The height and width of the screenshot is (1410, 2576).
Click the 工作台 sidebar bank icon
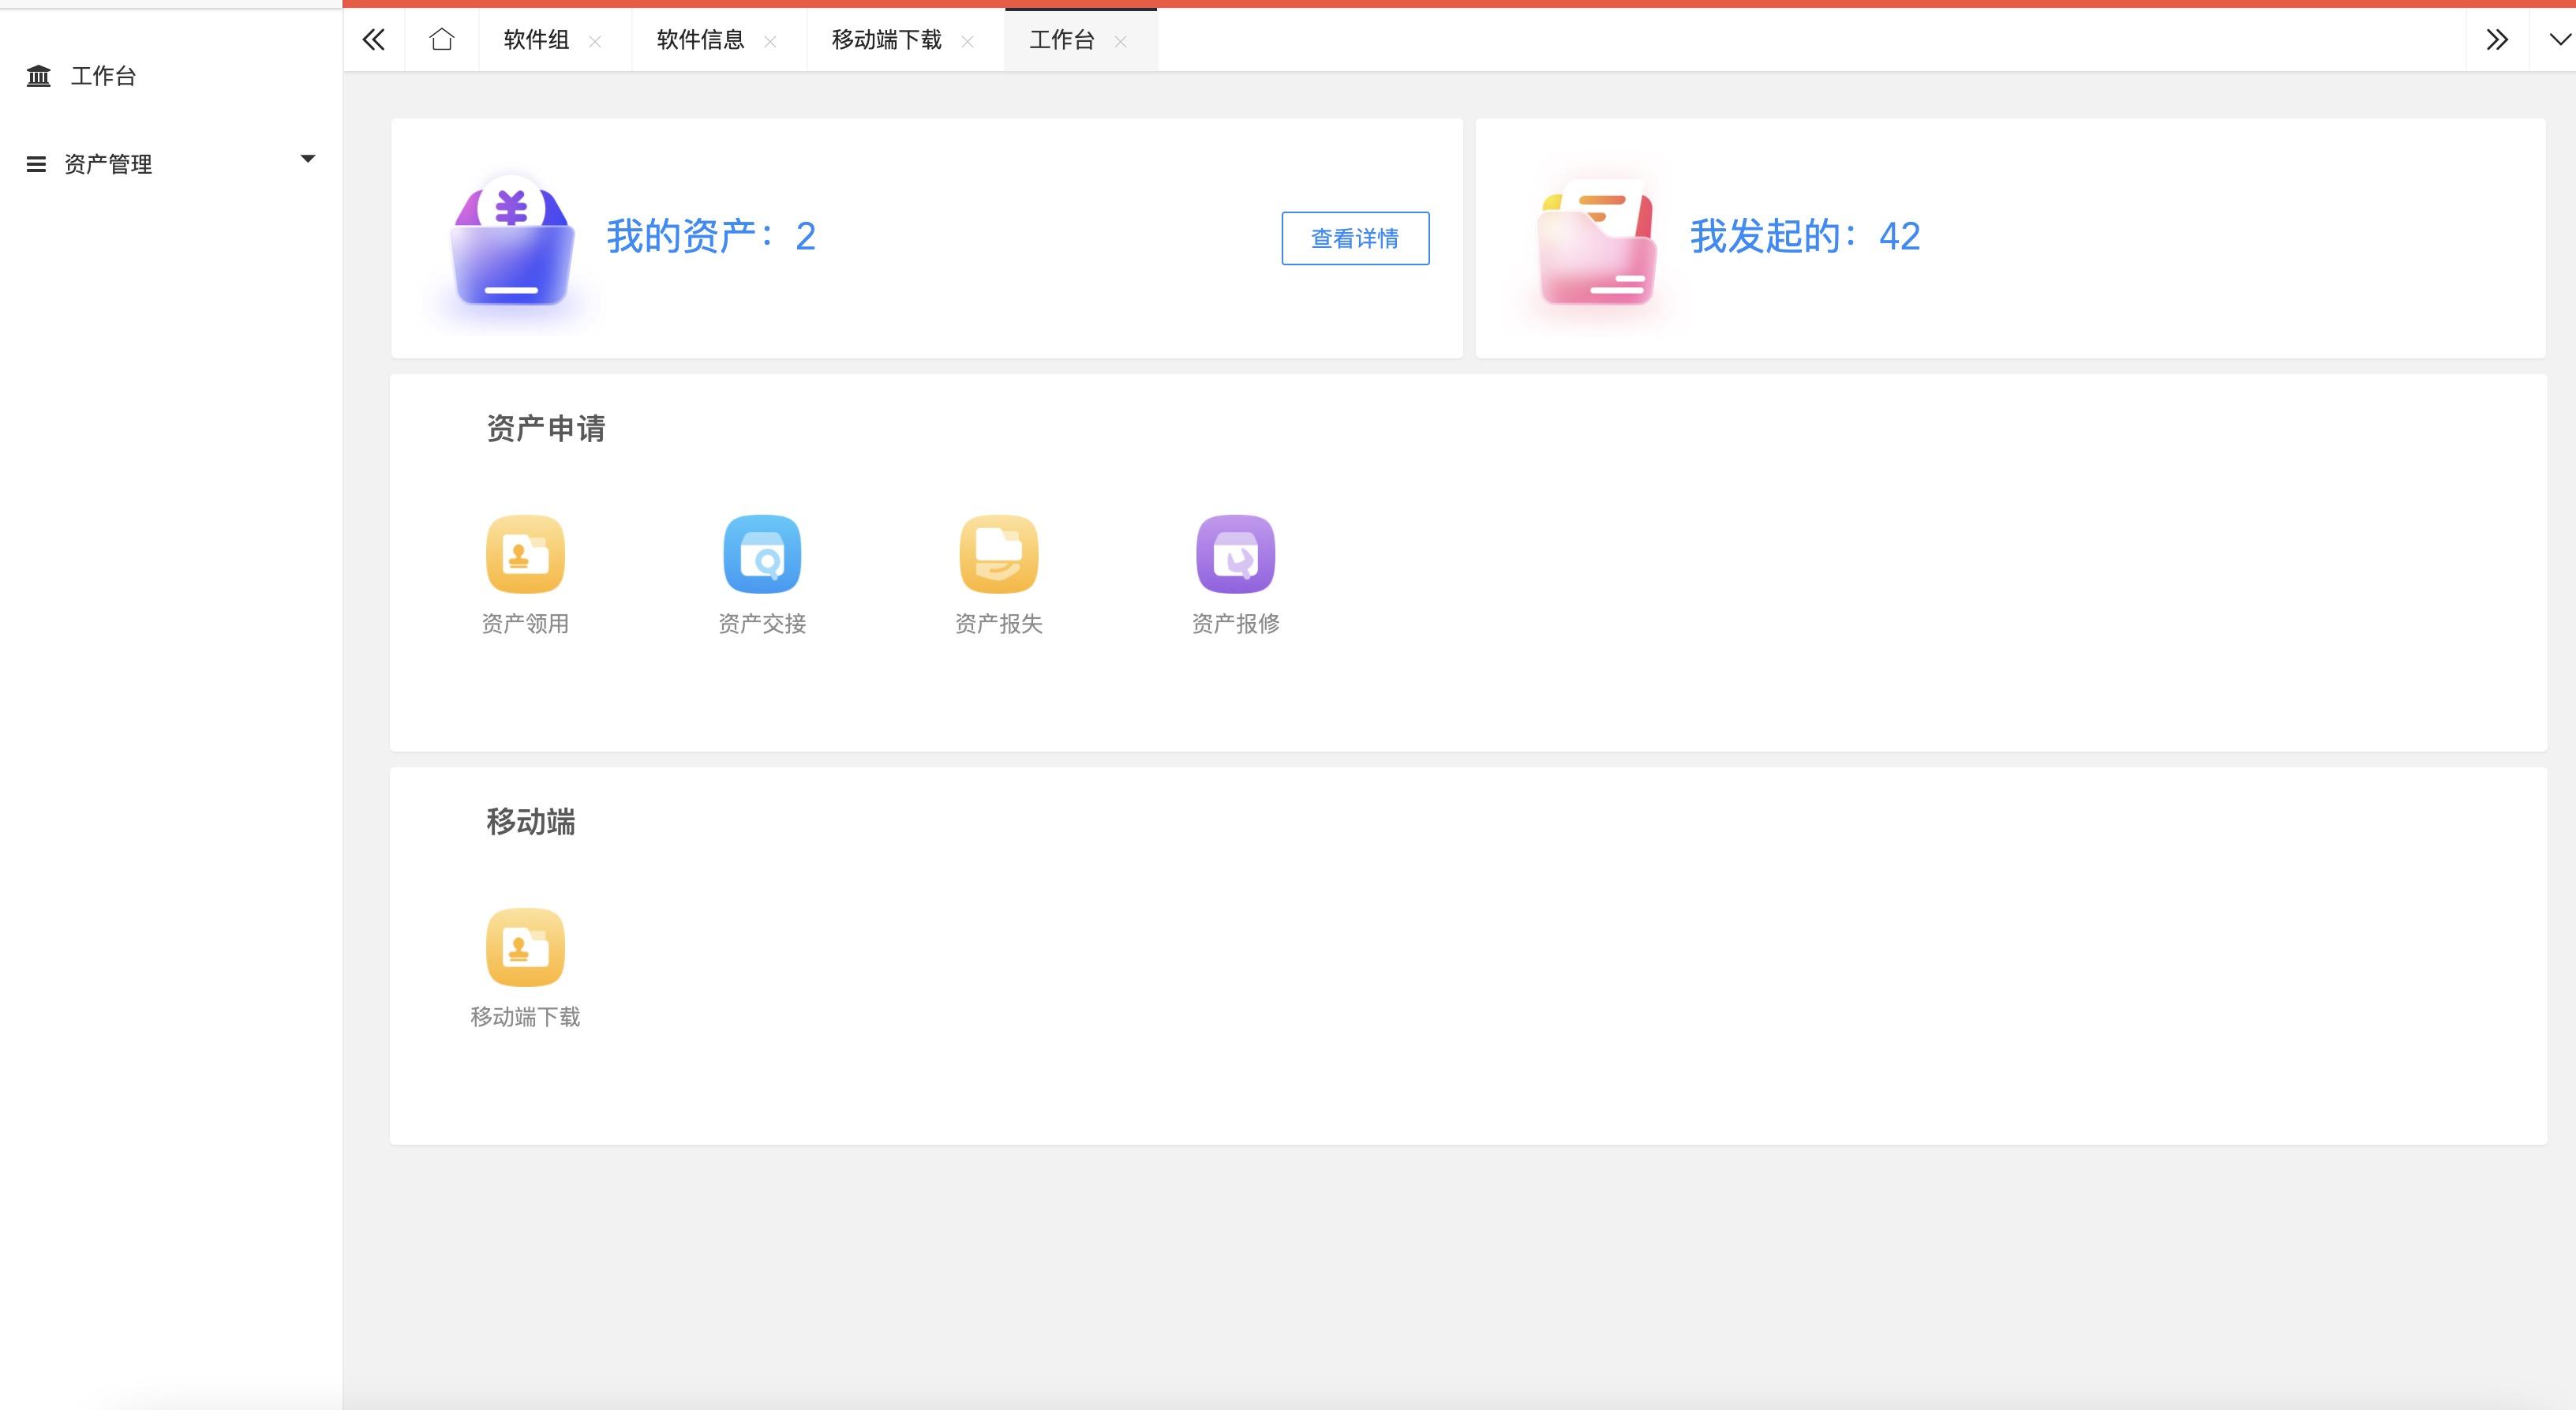(x=38, y=76)
